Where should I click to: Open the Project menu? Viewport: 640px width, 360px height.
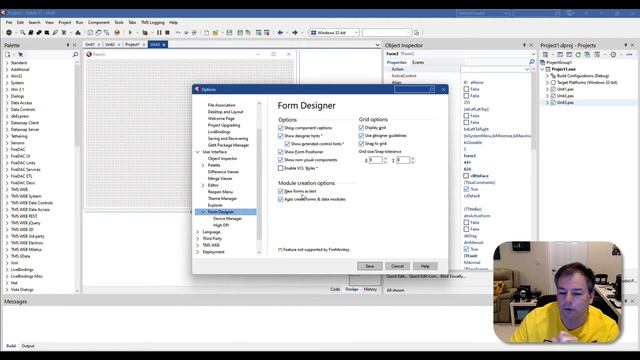point(64,22)
